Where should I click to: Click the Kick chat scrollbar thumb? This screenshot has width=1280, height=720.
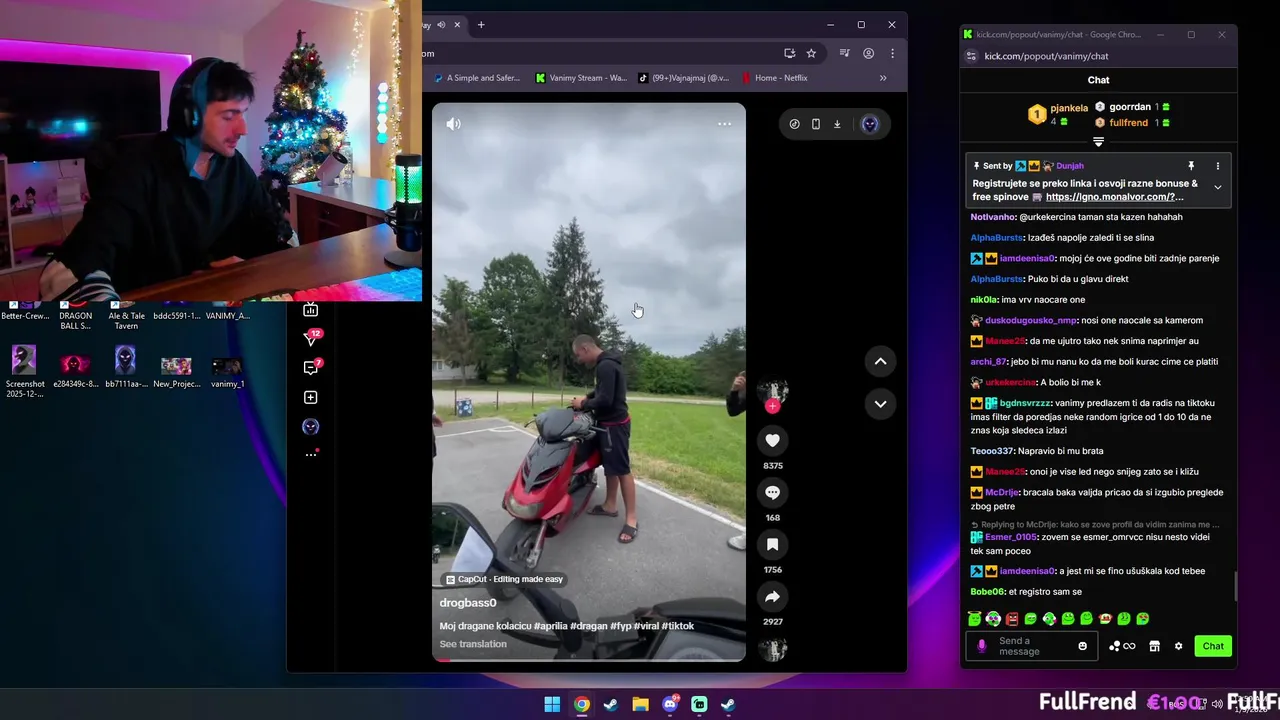point(1235,587)
